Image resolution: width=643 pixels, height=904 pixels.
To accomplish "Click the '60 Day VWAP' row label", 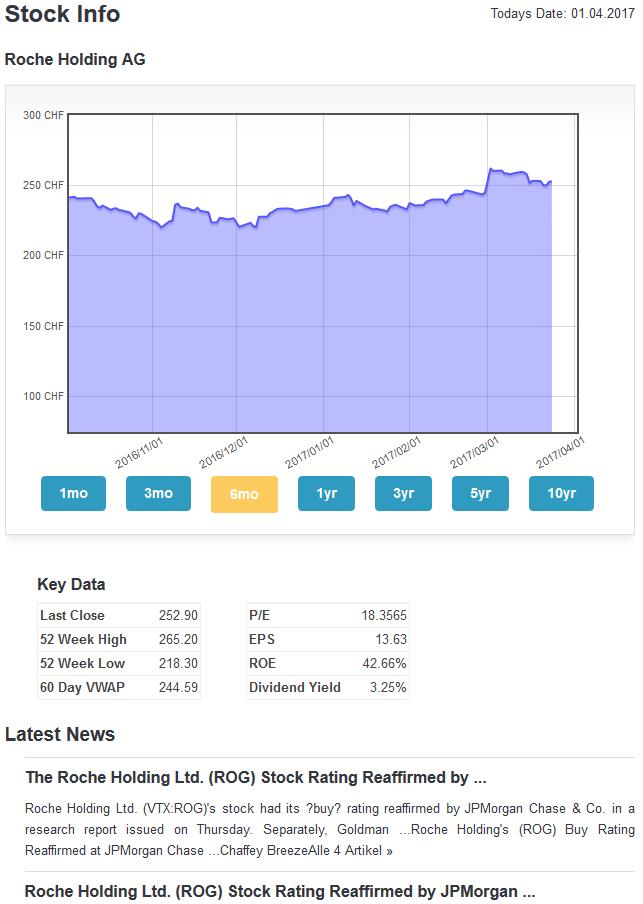I will pos(82,687).
